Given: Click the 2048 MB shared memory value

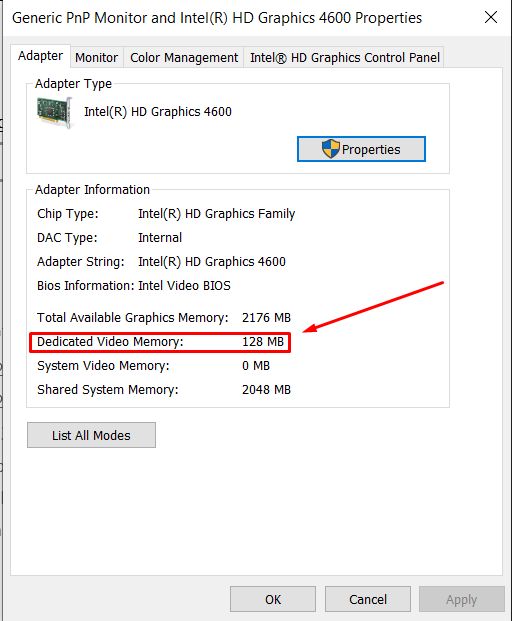Looking at the screenshot, I should pos(266,389).
